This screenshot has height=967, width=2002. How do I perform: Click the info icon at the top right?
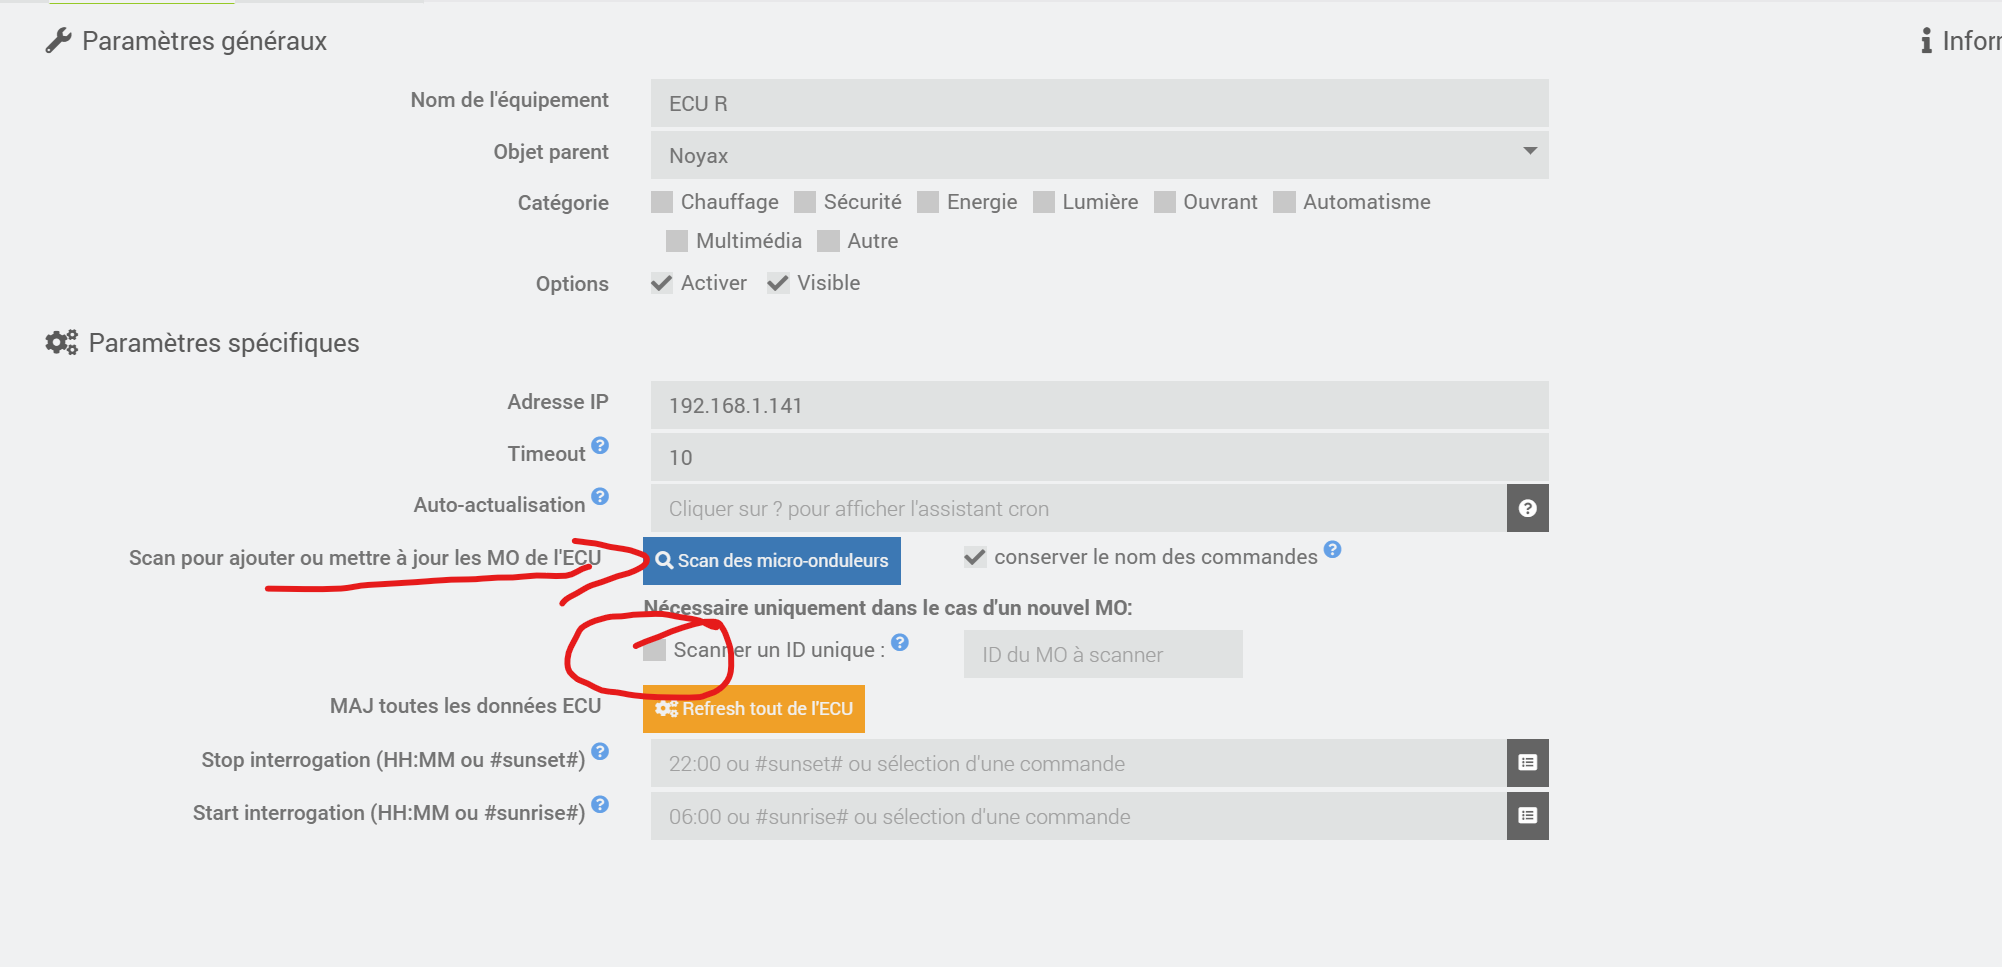[1926, 41]
